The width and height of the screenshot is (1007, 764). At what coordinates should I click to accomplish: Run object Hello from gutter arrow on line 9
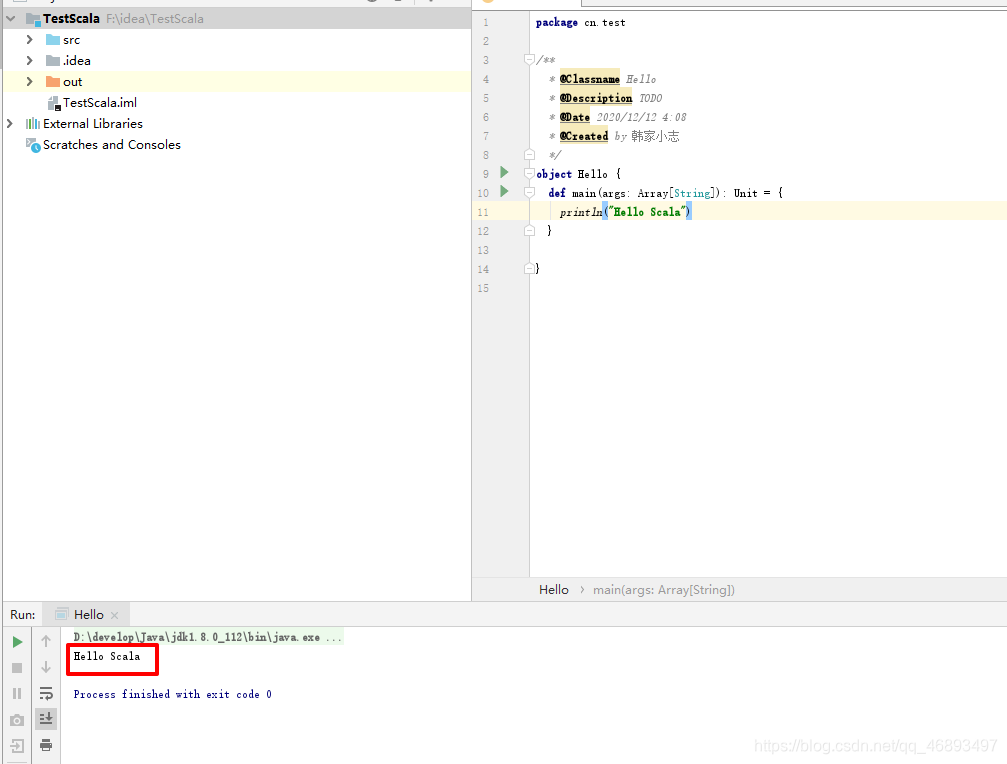(x=504, y=172)
